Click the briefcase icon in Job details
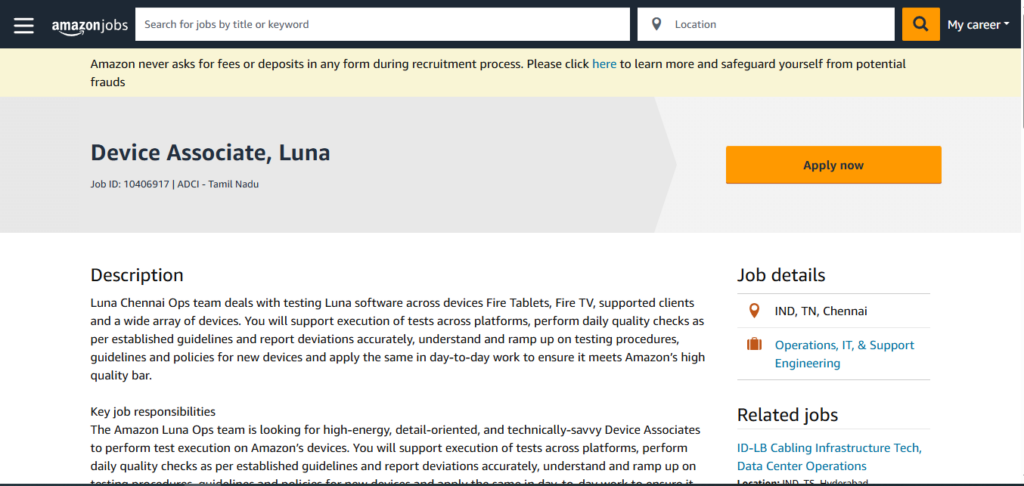Image resolution: width=1024 pixels, height=486 pixels. (754, 344)
